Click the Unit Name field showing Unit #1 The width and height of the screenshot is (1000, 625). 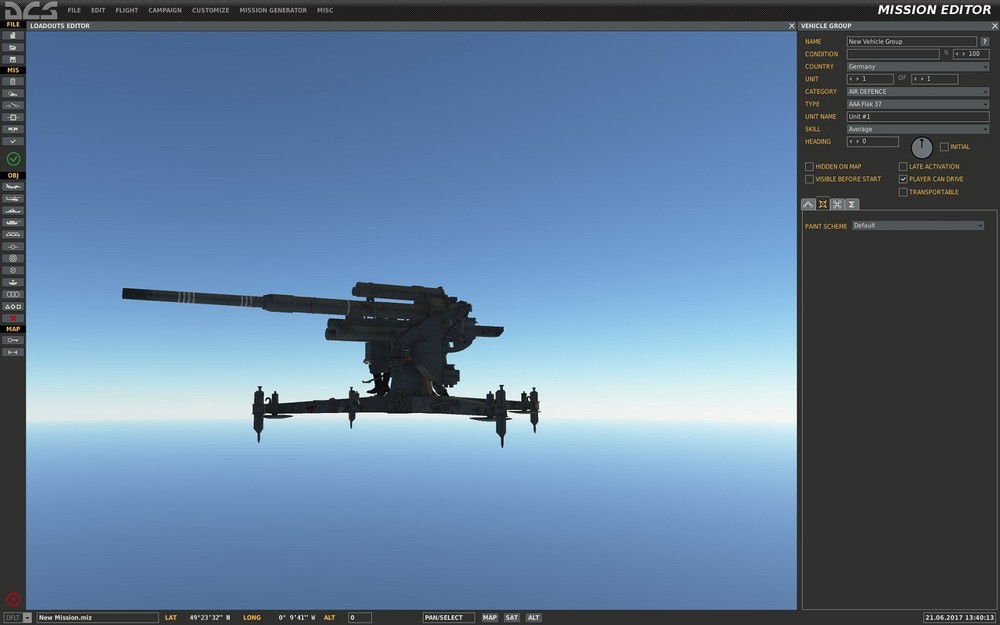(x=918, y=117)
